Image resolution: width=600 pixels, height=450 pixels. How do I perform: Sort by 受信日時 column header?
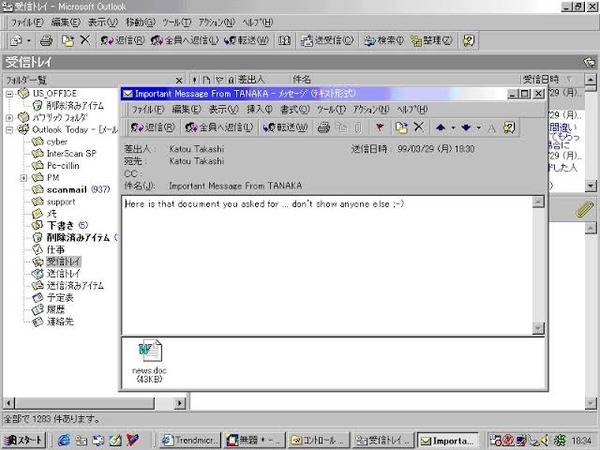540,80
